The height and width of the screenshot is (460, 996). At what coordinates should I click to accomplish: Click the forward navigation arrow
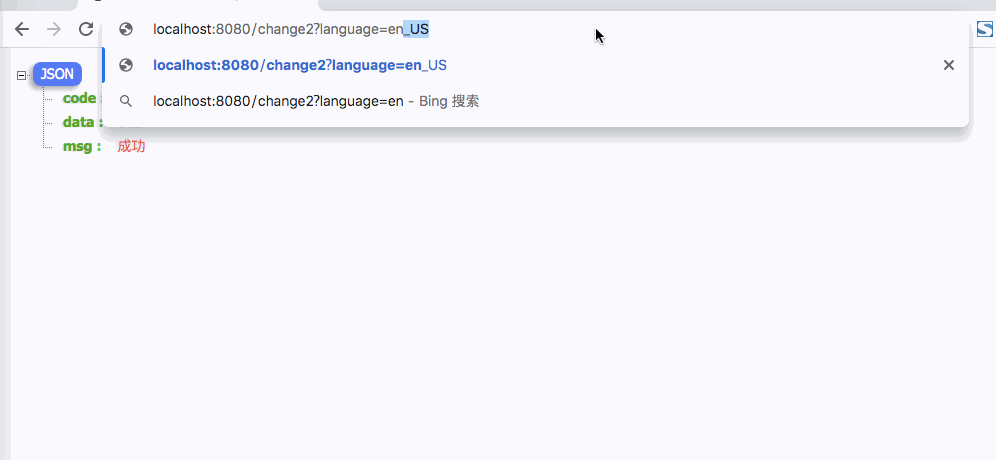[x=54, y=29]
